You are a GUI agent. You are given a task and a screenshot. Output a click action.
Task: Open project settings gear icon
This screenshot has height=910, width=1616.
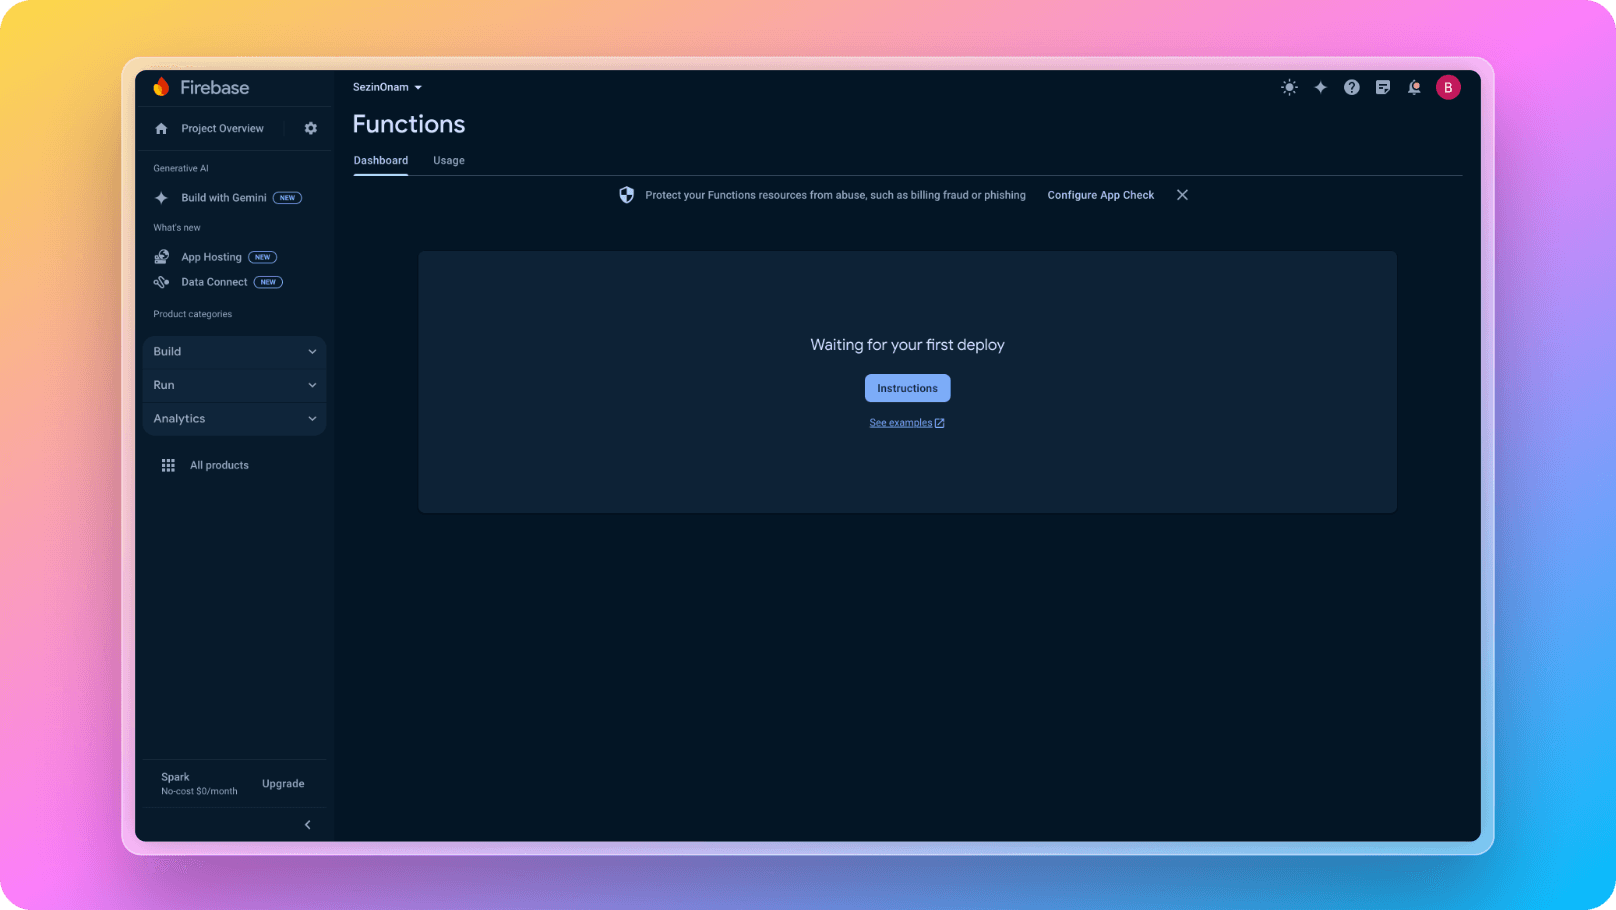(311, 129)
